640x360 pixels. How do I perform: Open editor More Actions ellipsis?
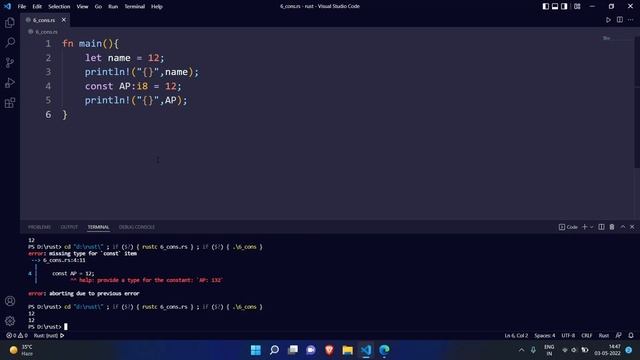631,20
